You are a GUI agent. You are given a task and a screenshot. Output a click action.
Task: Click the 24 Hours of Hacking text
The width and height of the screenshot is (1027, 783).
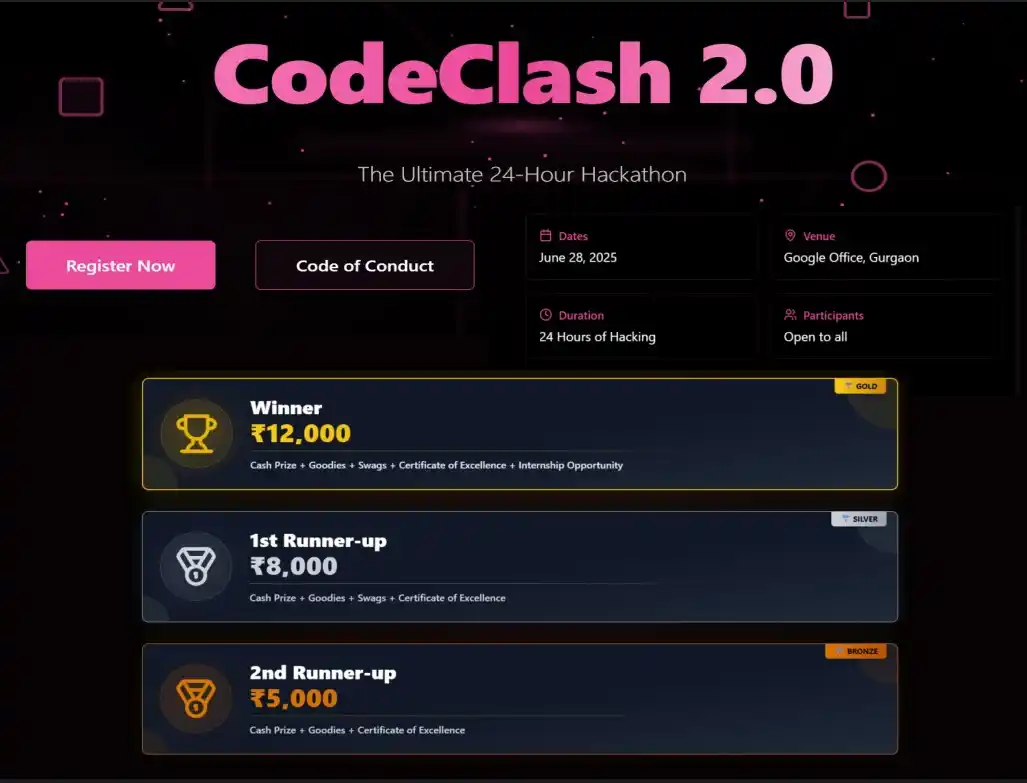[x=597, y=337]
